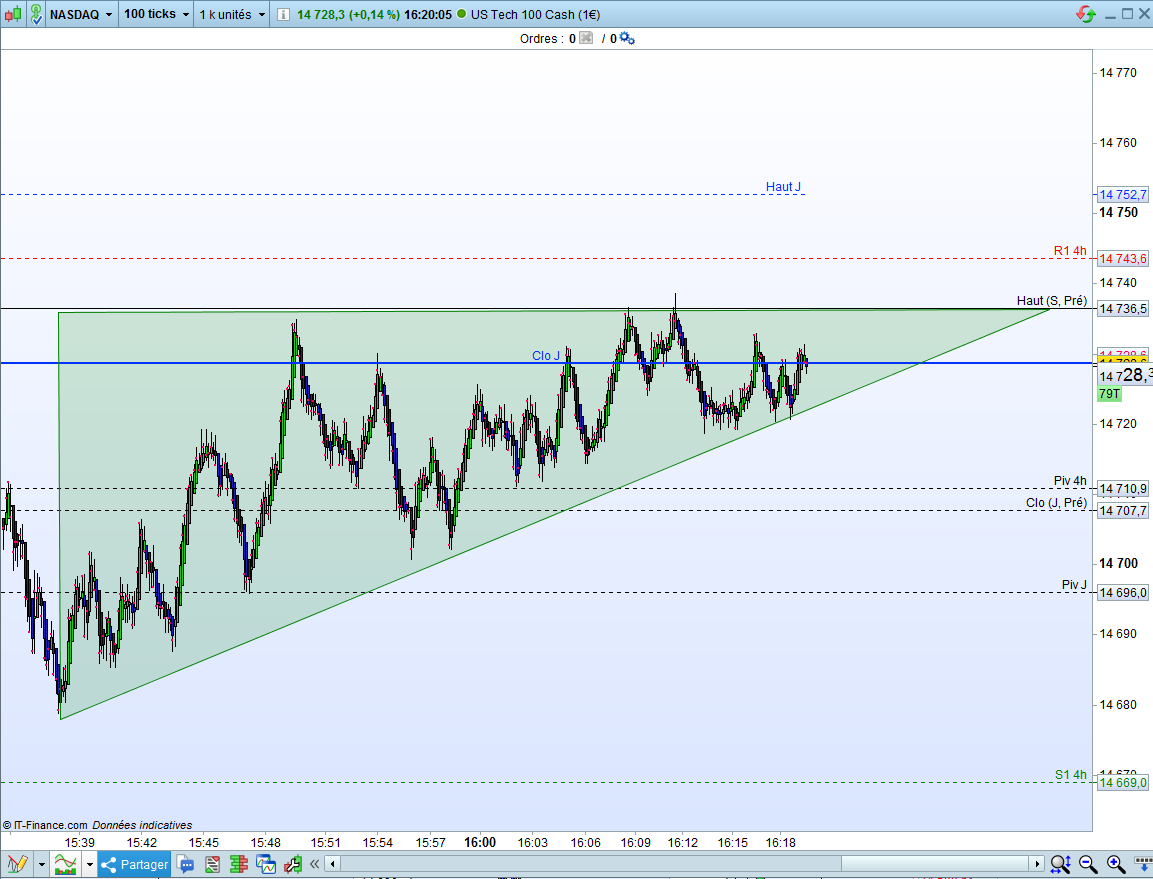Click the Haut (S, Pré) label
The image size is (1153, 879).
pos(1052,301)
